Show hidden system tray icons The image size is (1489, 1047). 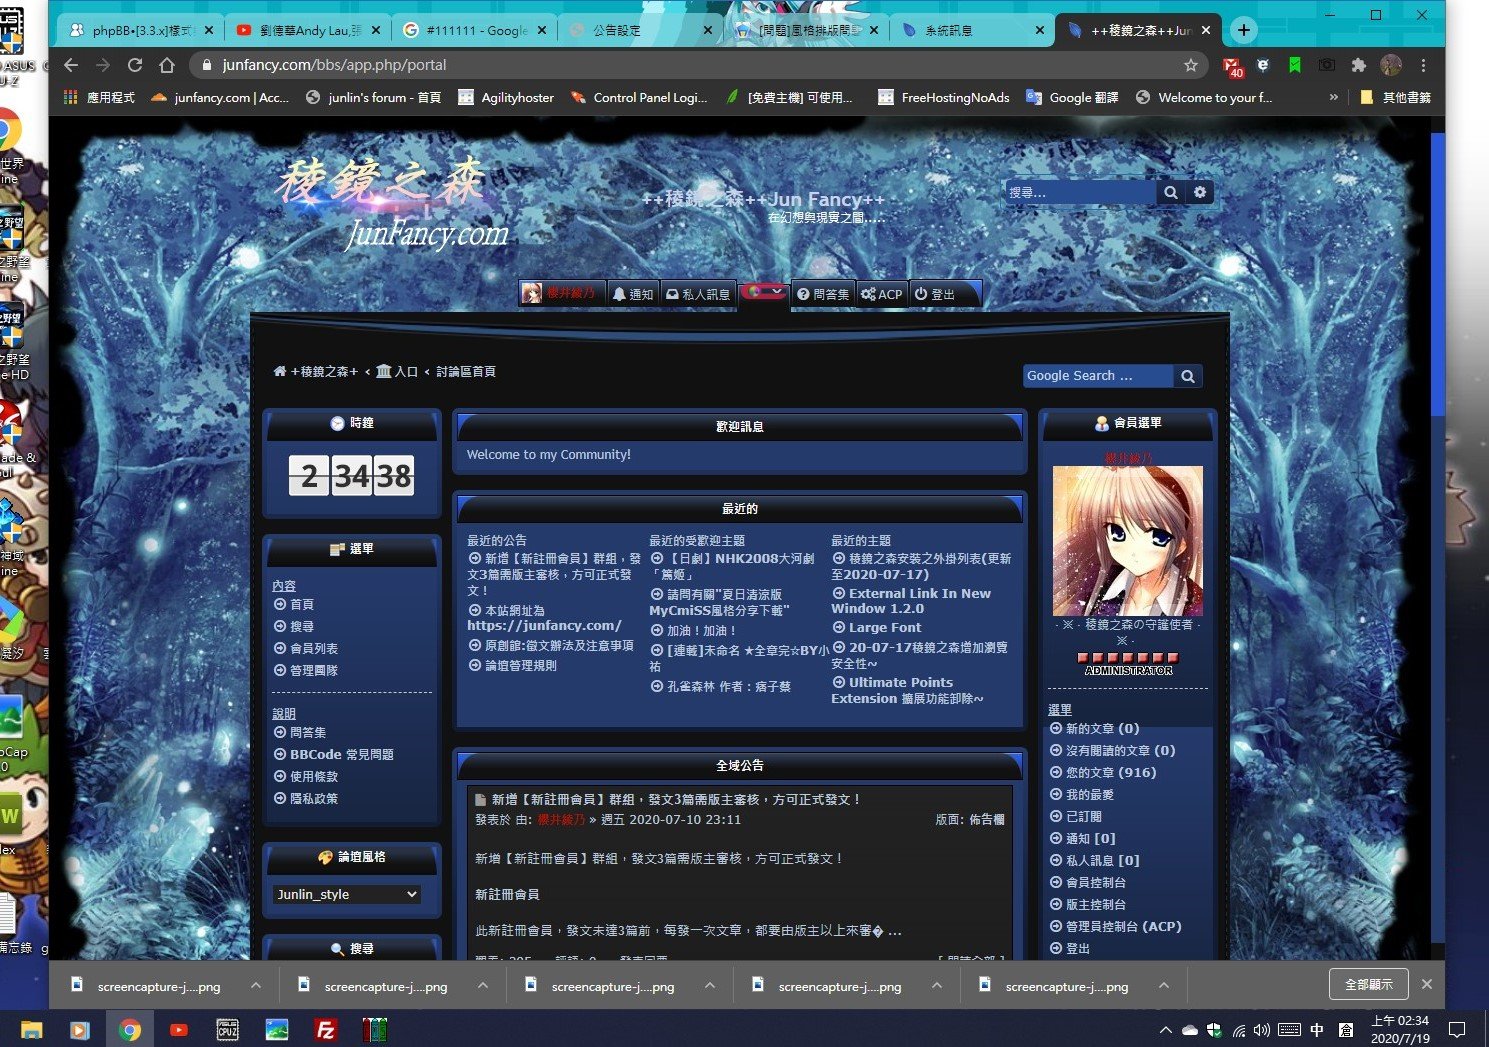point(1165,1030)
